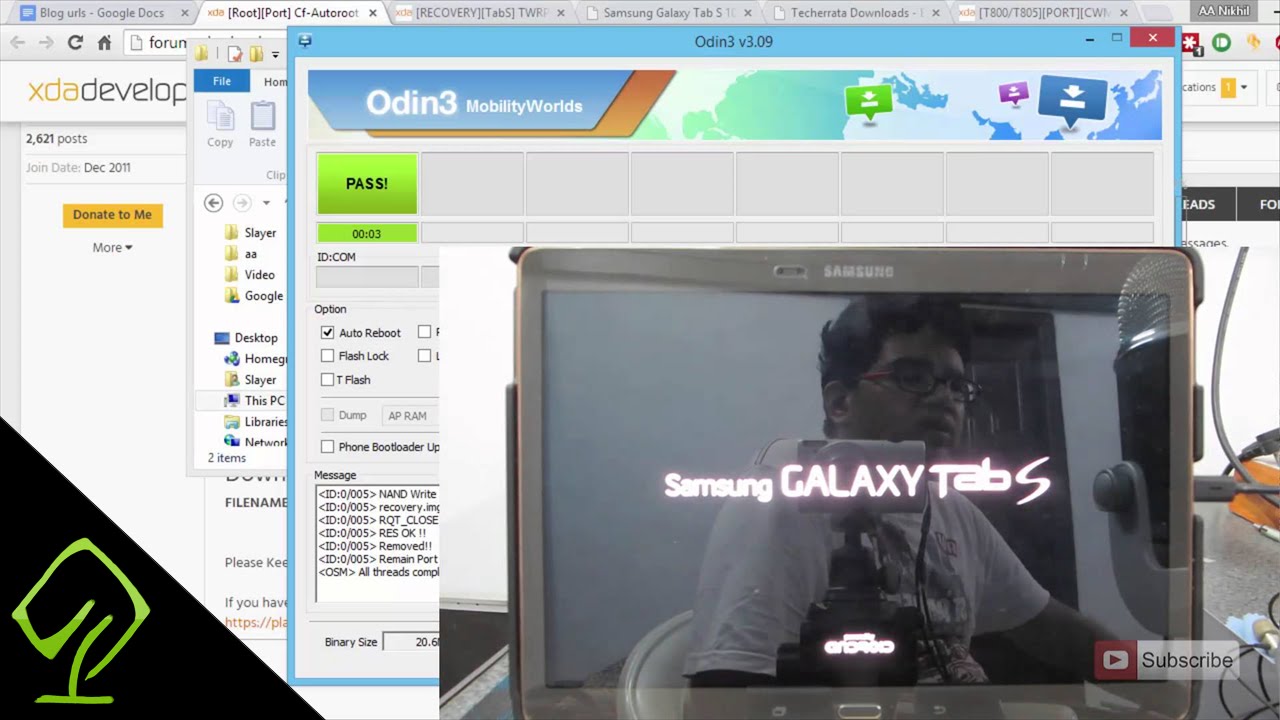This screenshot has width=1280, height=720.
Task: Open the red asterisk extension in Chrome
Action: point(1191,43)
